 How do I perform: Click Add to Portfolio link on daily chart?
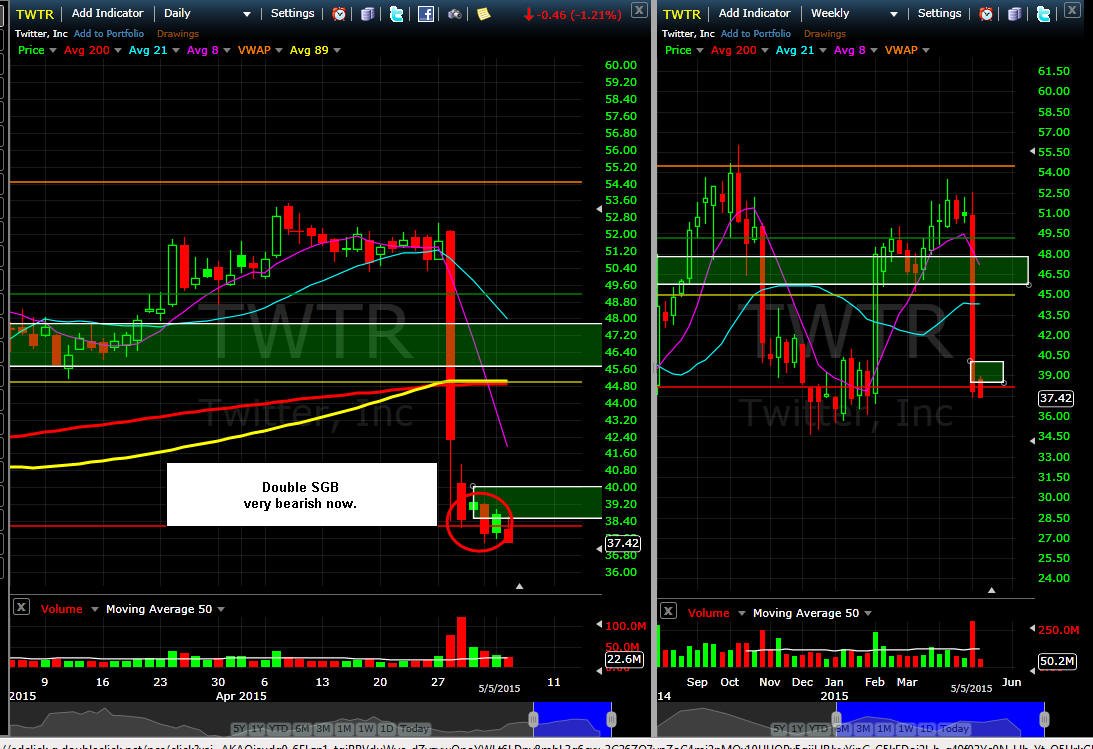click(109, 33)
